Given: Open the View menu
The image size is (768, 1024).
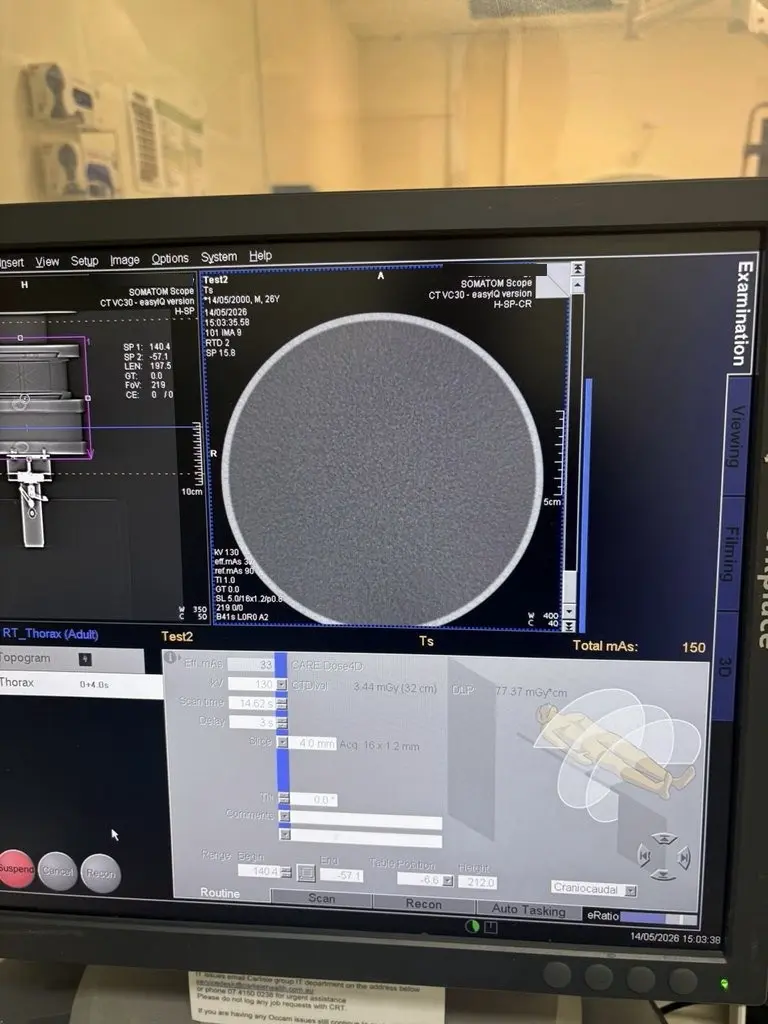Looking at the screenshot, I should click(x=47, y=262).
